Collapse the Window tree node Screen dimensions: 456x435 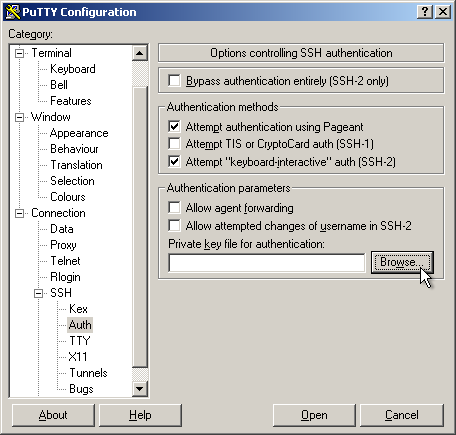(20, 117)
